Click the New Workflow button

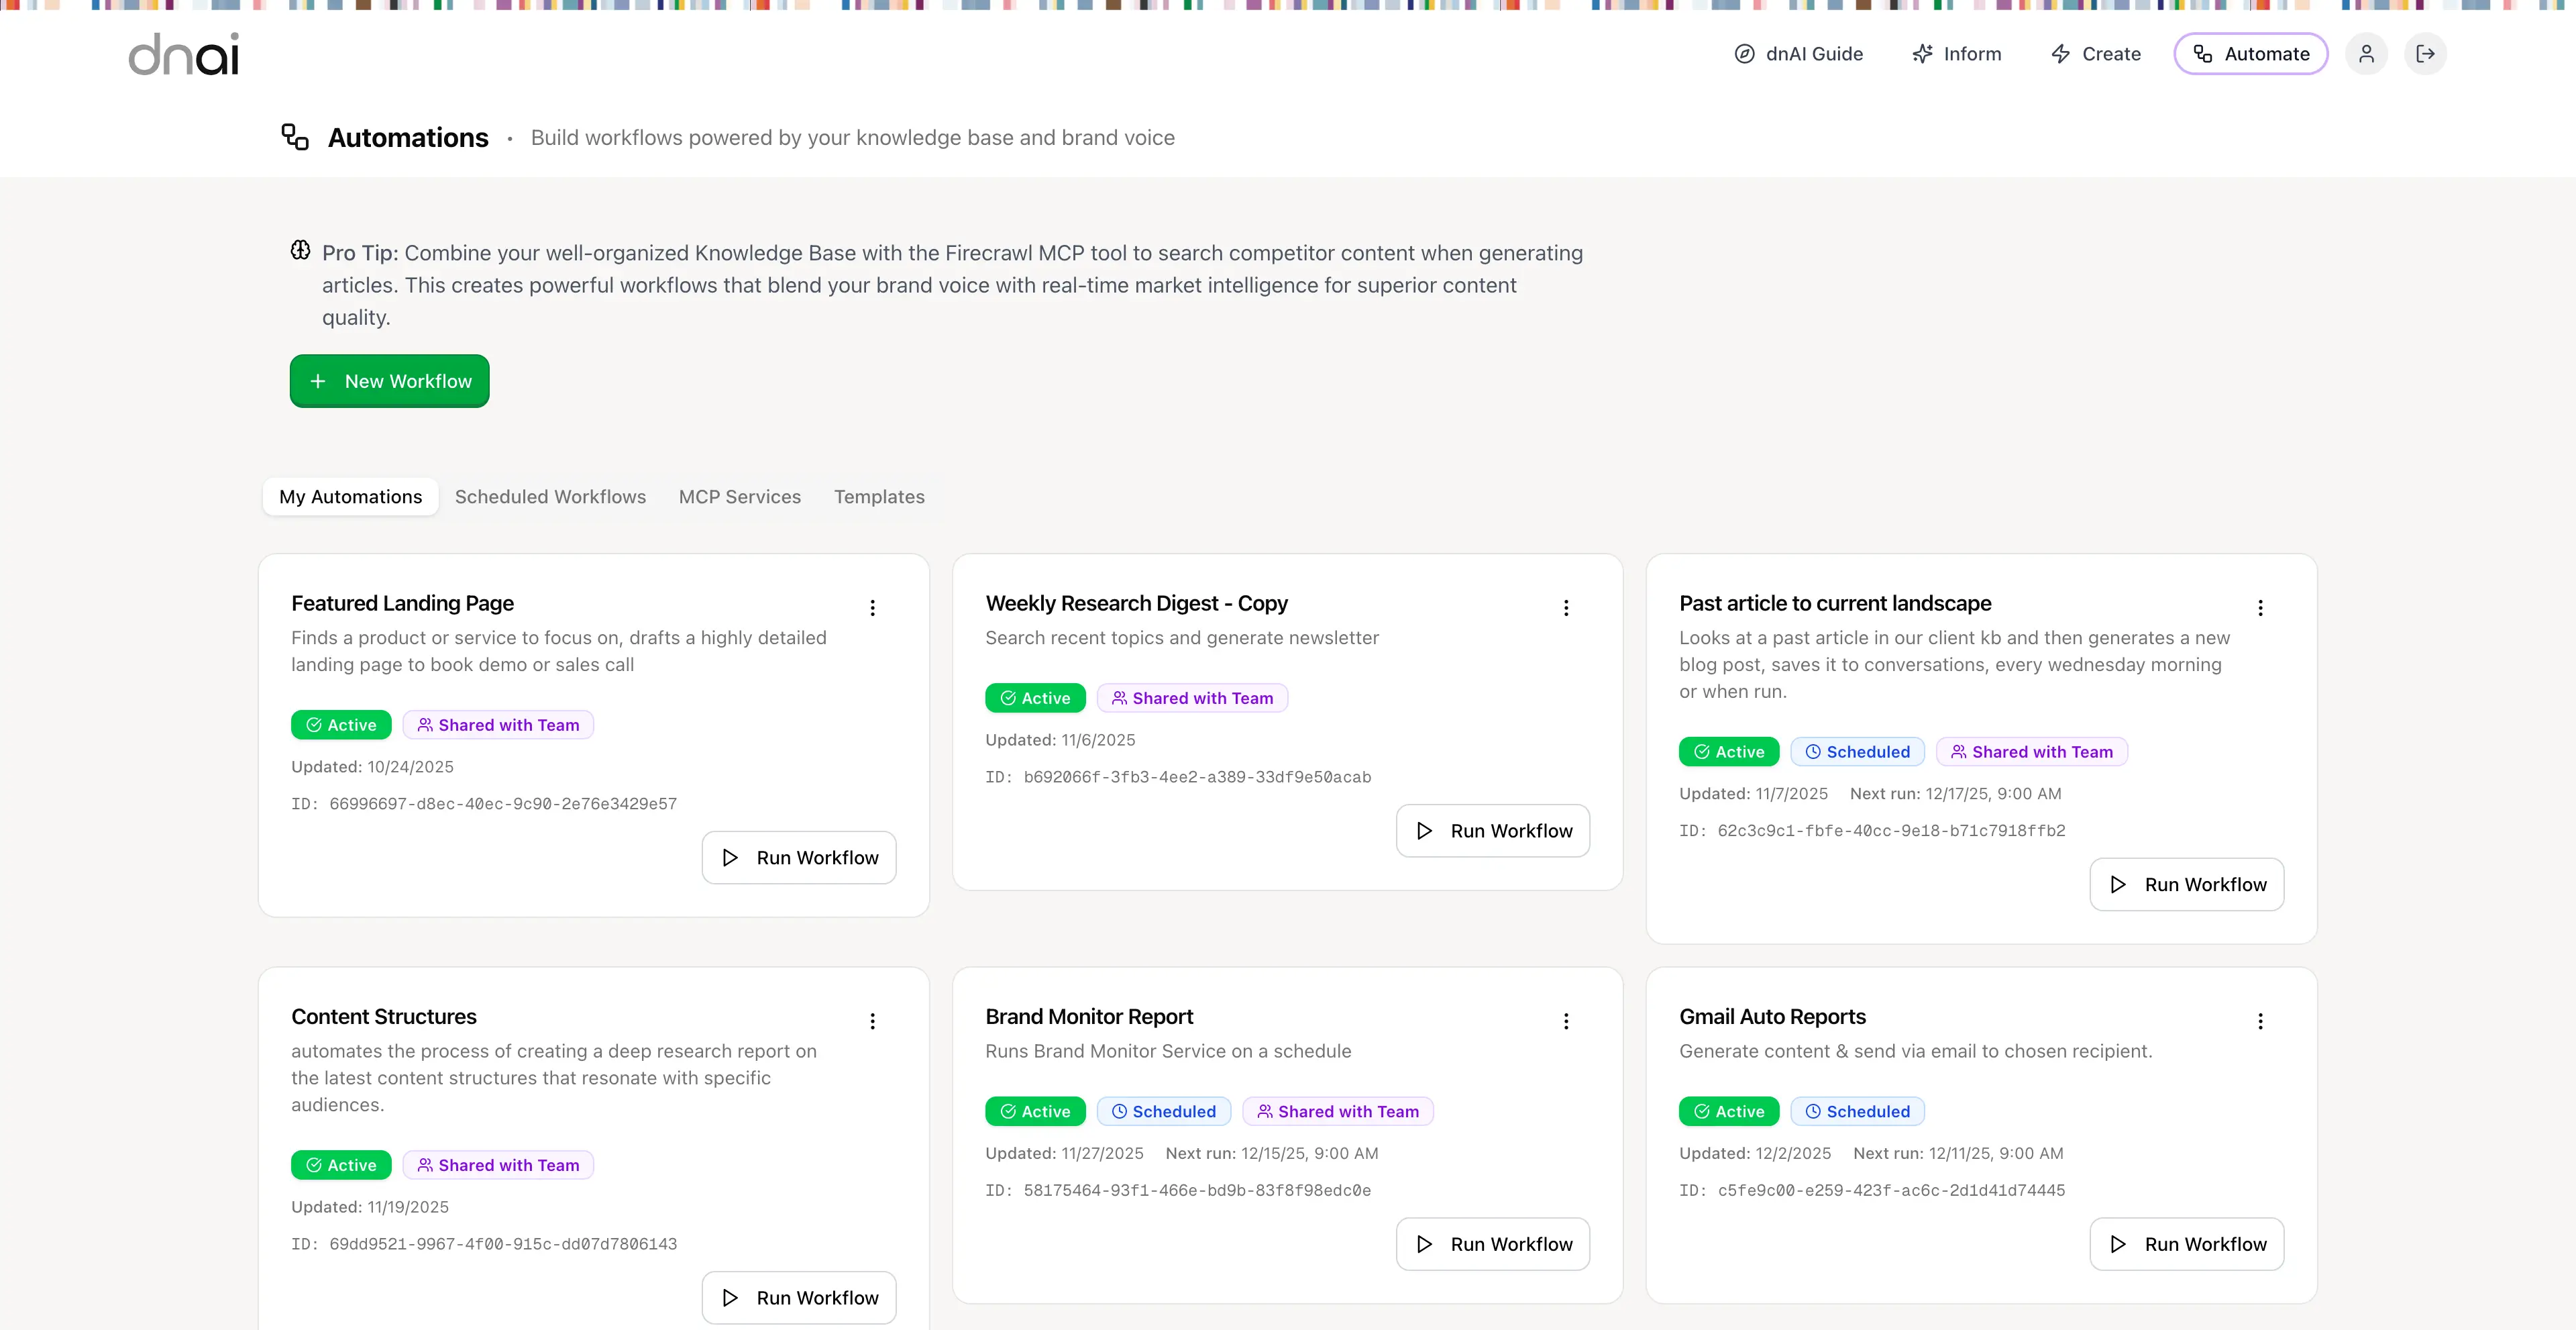click(389, 381)
